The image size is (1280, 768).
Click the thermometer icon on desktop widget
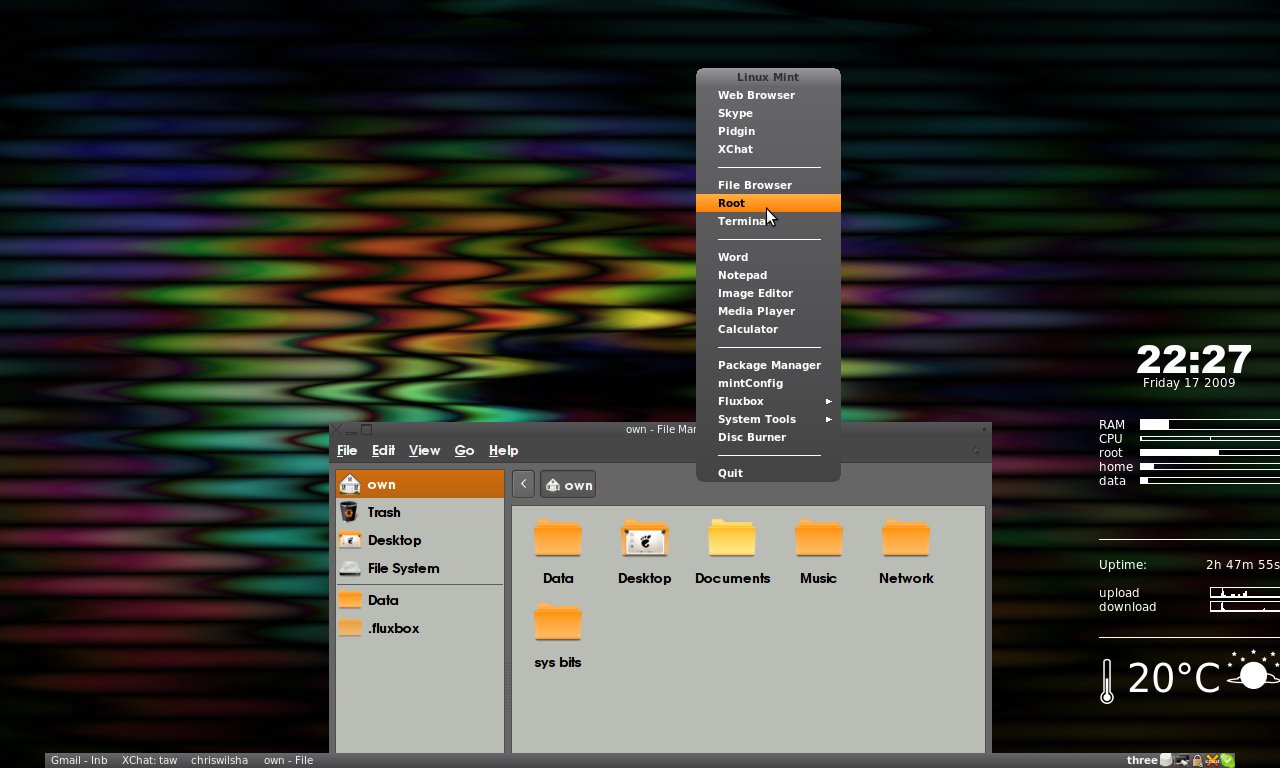(x=1107, y=681)
